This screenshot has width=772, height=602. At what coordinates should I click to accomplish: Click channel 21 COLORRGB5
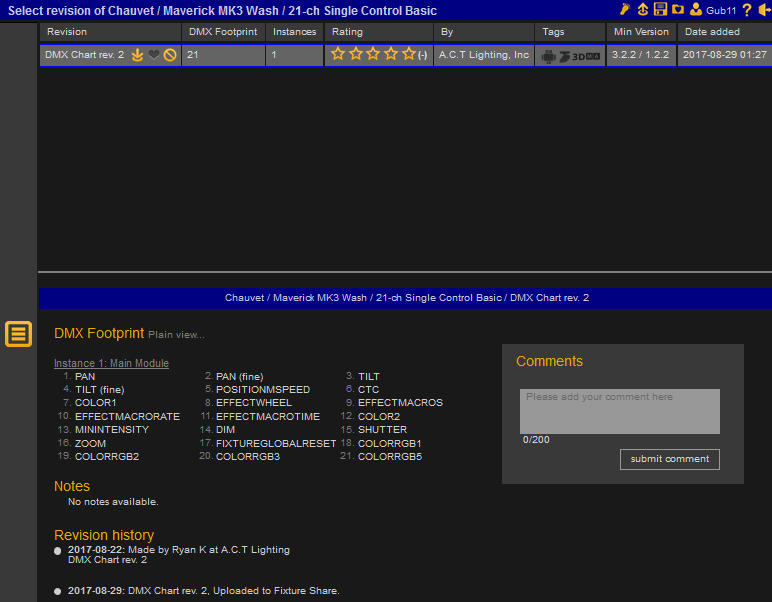(390, 456)
